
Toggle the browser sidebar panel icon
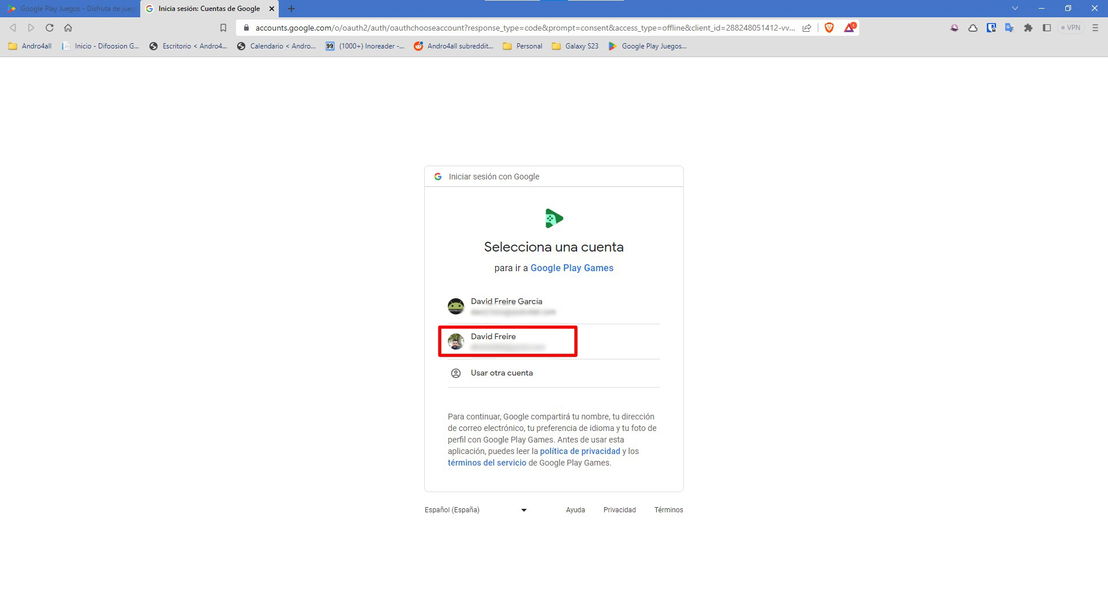point(1047,28)
